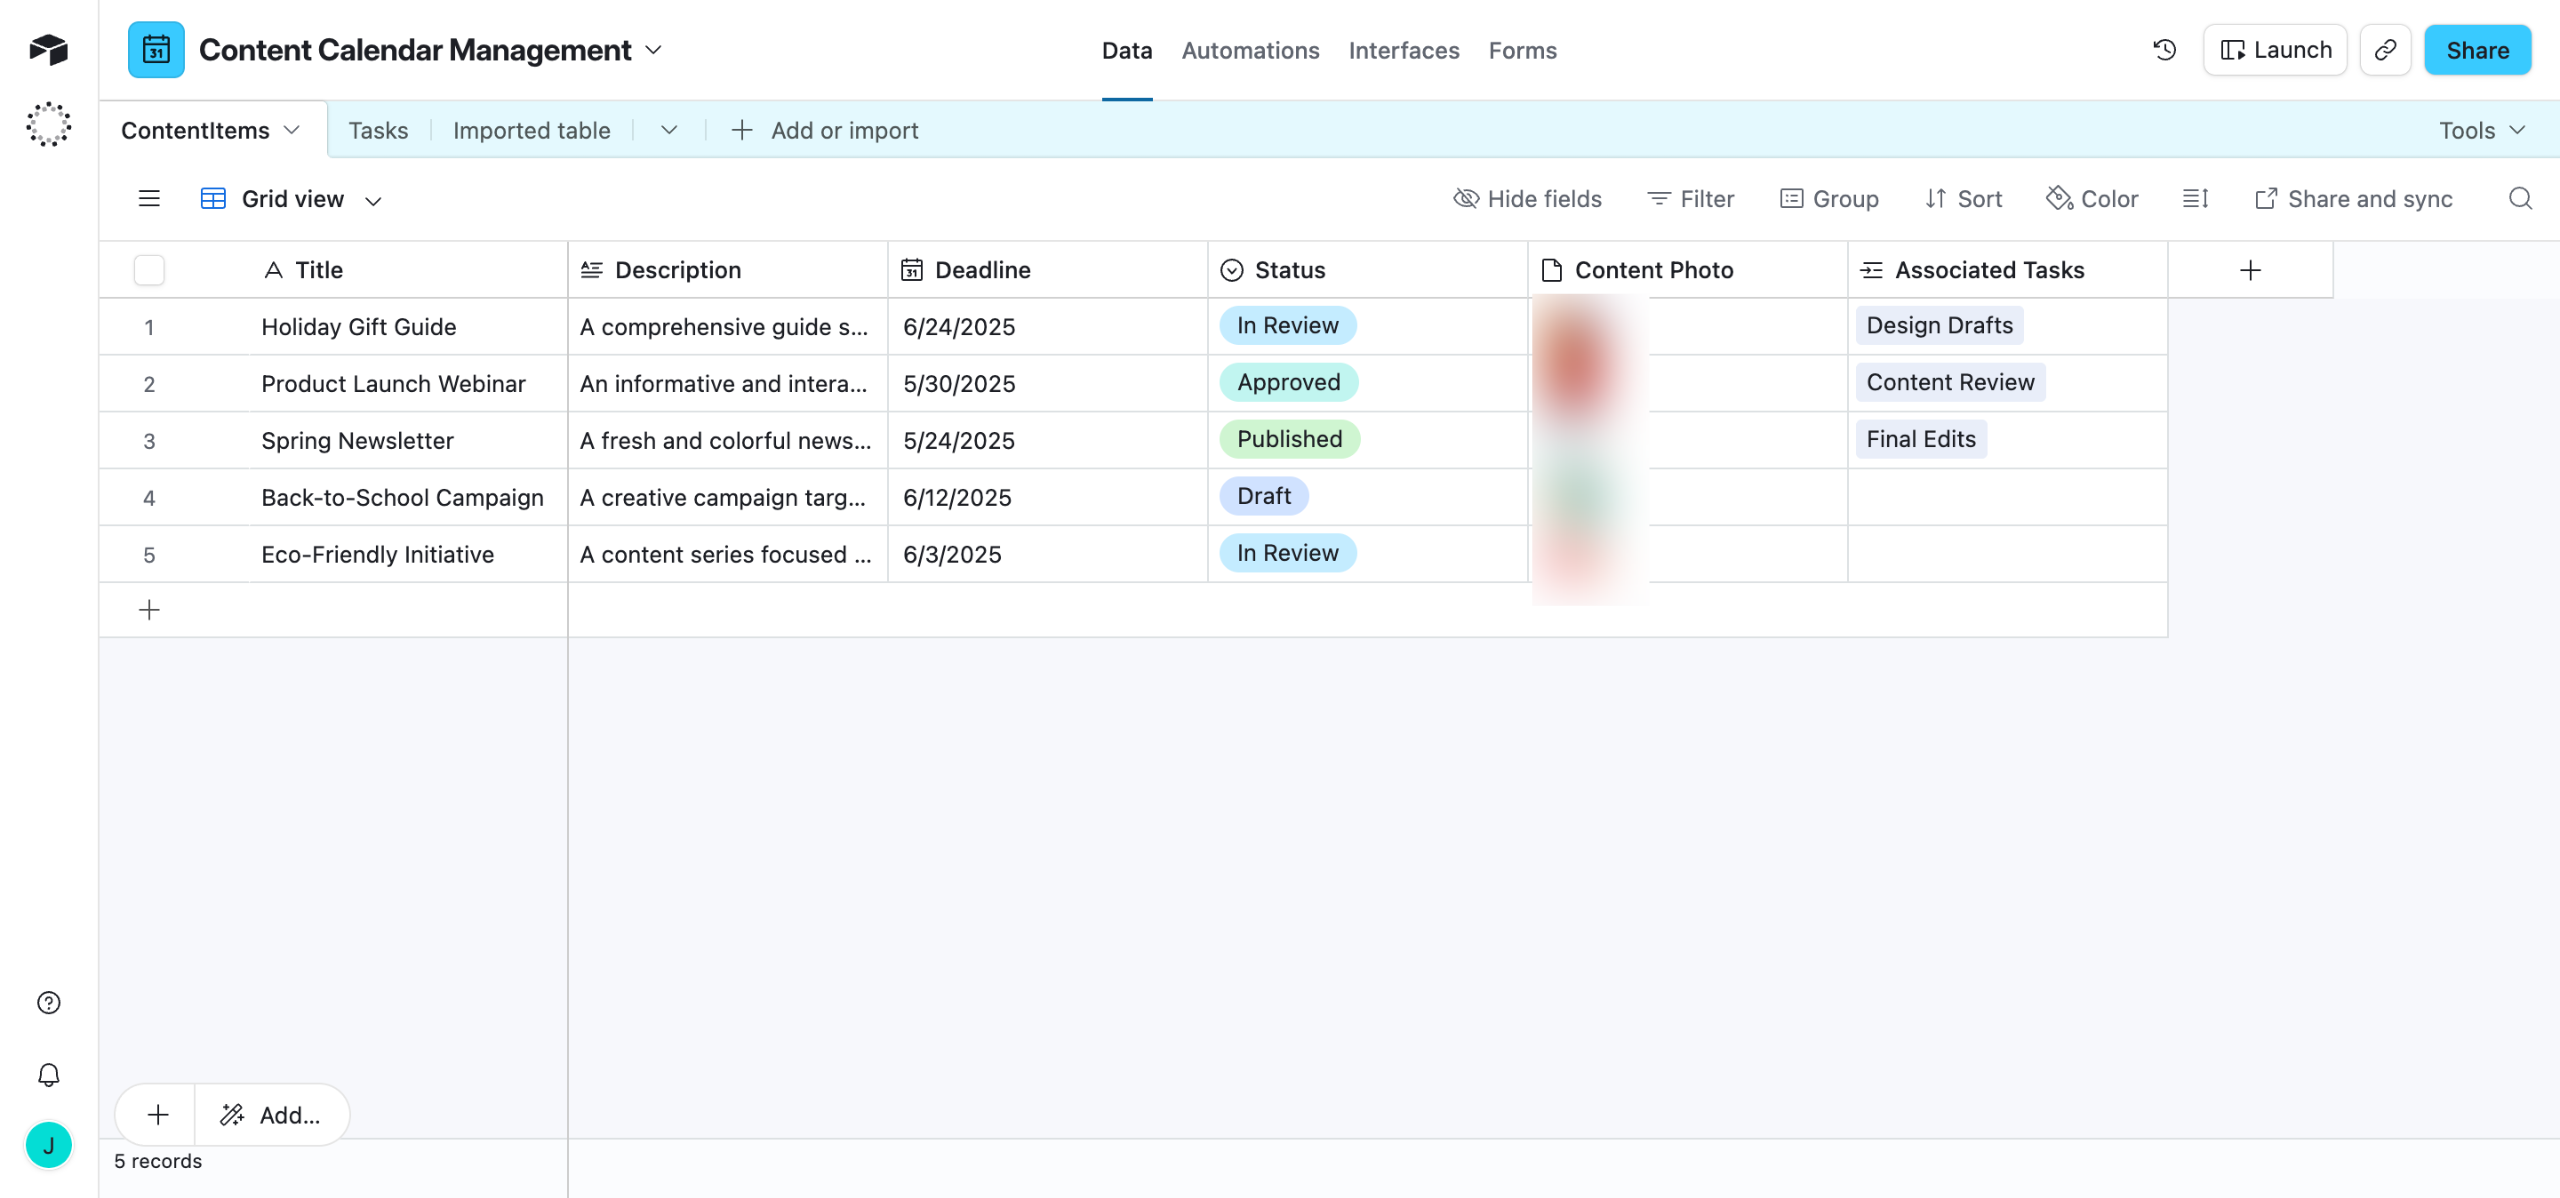
Task: Click the copy link icon button
Action: pyautogui.click(x=2385, y=50)
